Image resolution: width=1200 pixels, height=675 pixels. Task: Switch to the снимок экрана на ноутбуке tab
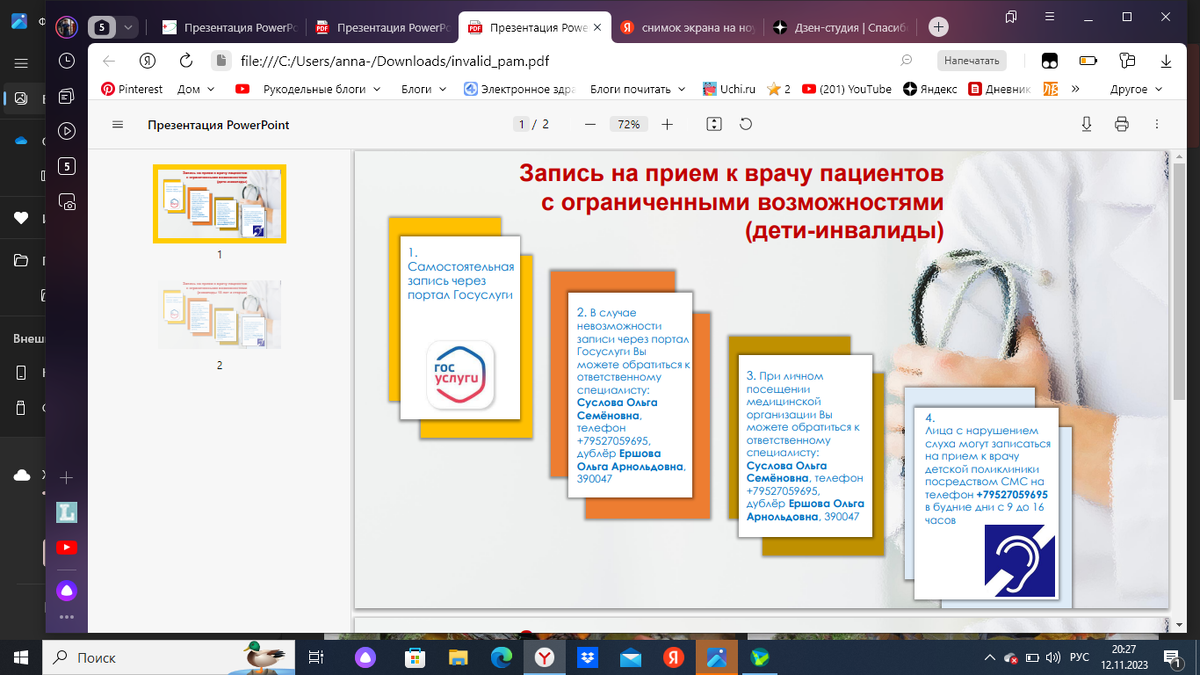(x=688, y=28)
